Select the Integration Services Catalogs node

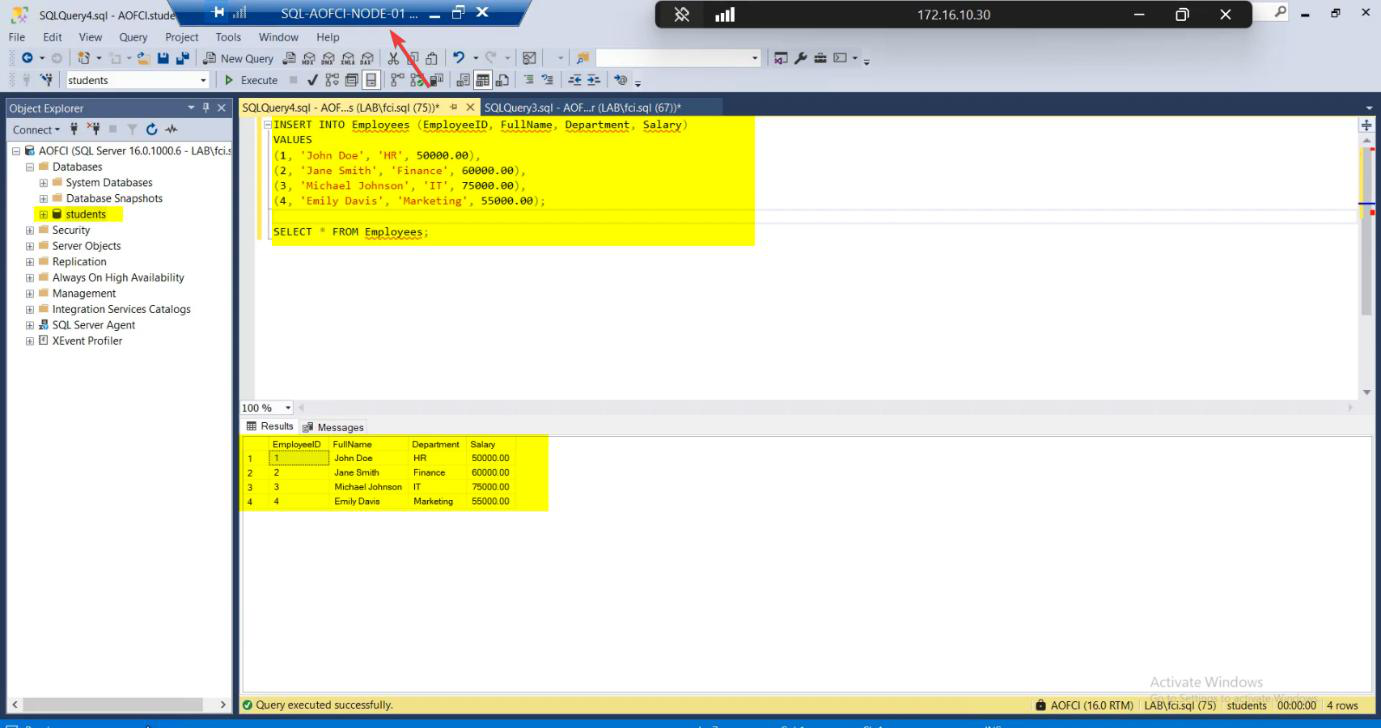121,309
